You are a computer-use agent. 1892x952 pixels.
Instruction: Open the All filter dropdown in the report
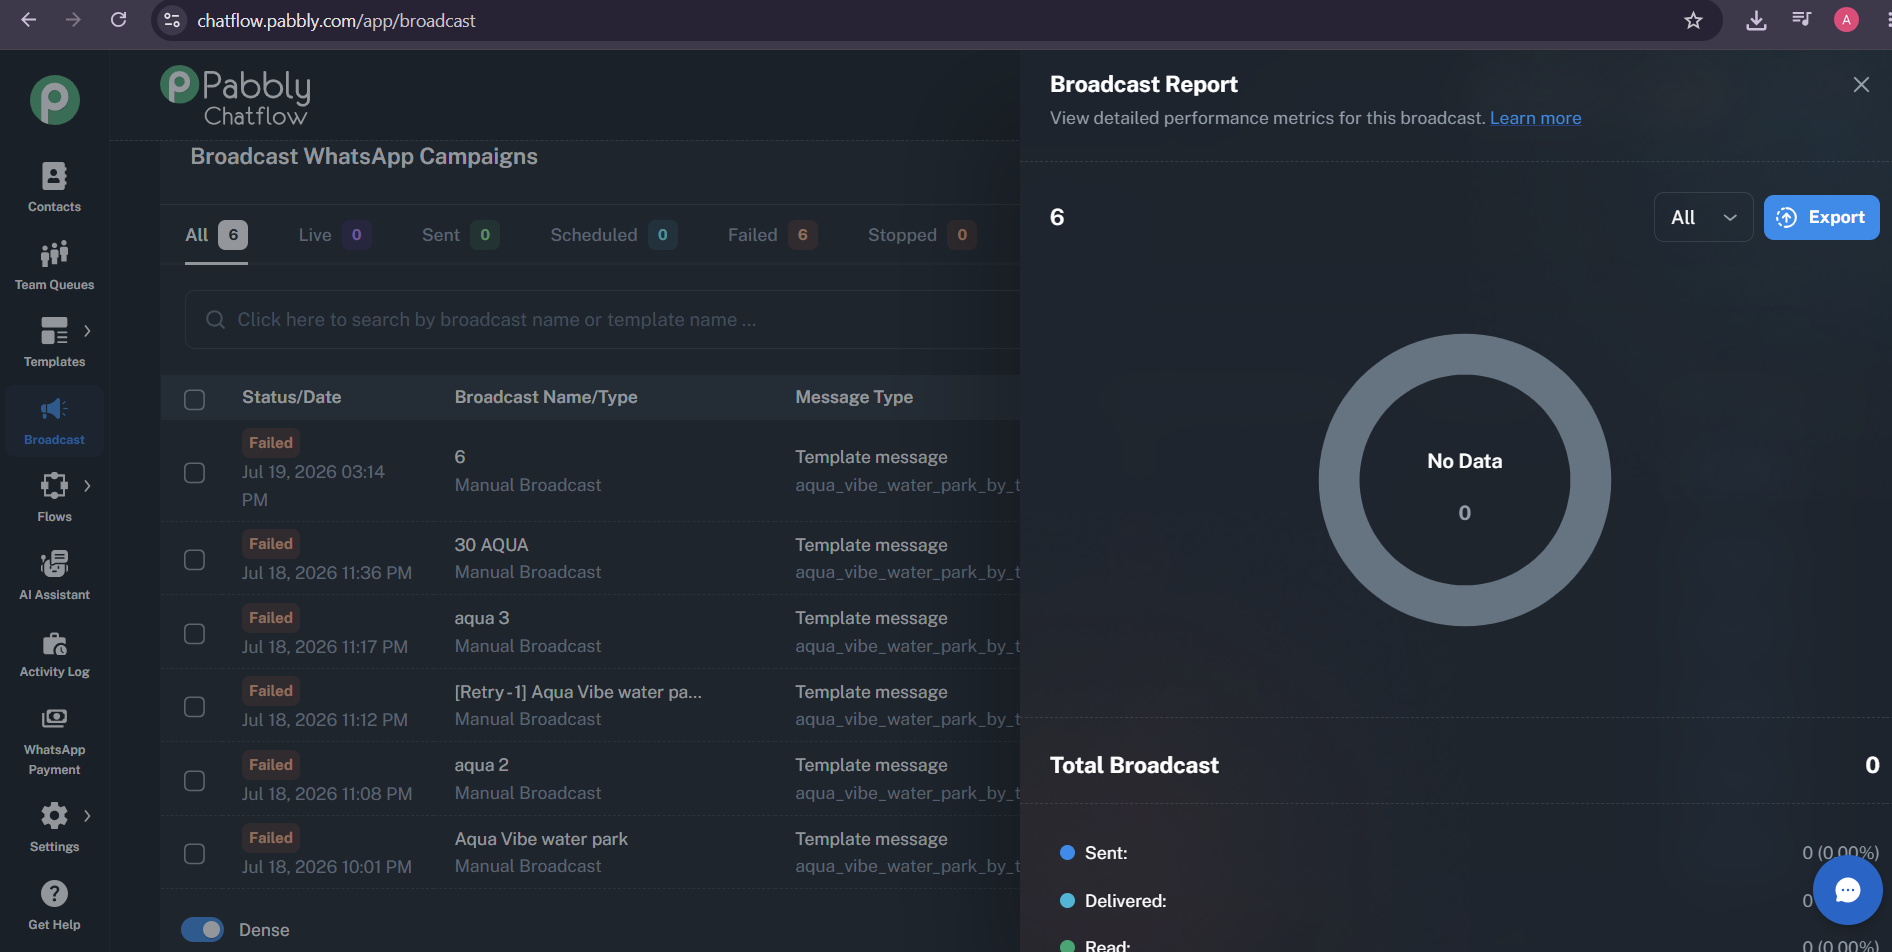1703,217
